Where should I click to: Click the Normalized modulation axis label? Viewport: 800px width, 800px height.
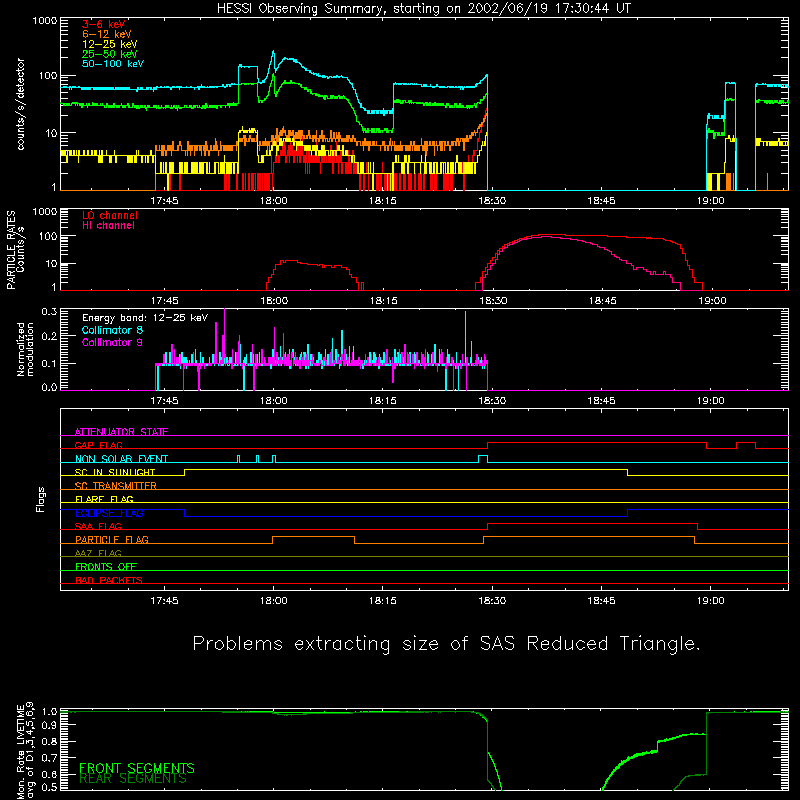[x=25, y=349]
